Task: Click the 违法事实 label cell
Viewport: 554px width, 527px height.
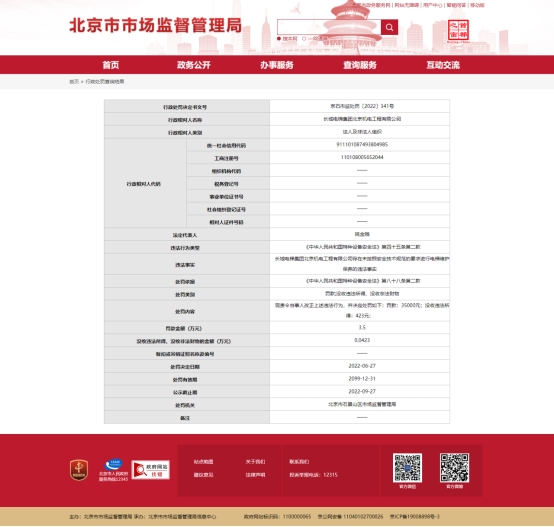Action: coord(187,264)
